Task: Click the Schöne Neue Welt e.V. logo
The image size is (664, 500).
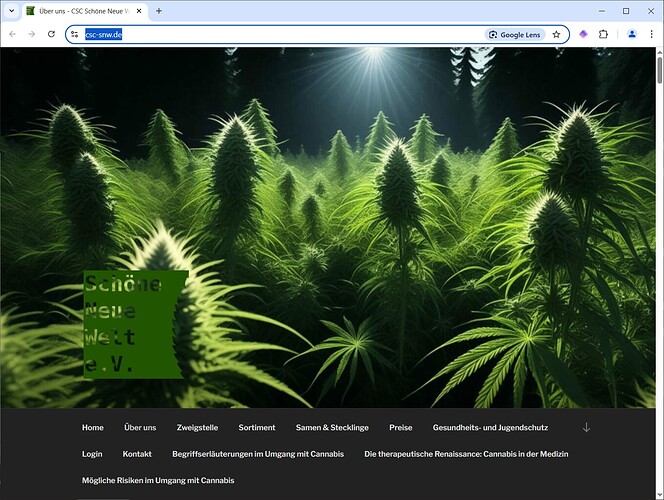Action: (x=136, y=324)
